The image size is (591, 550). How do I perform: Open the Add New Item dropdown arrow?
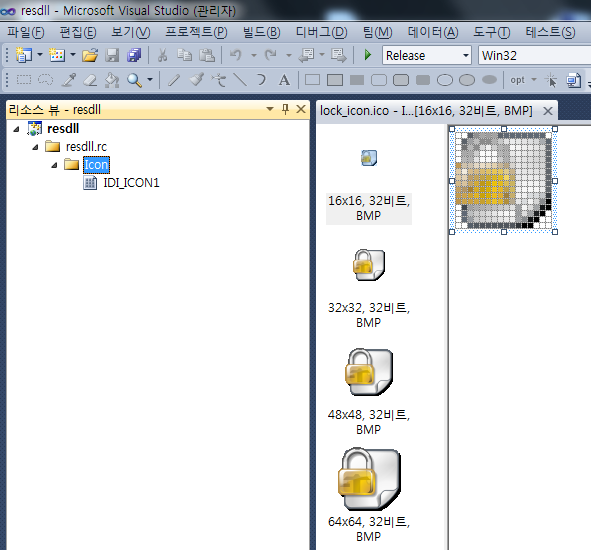[x=73, y=55]
